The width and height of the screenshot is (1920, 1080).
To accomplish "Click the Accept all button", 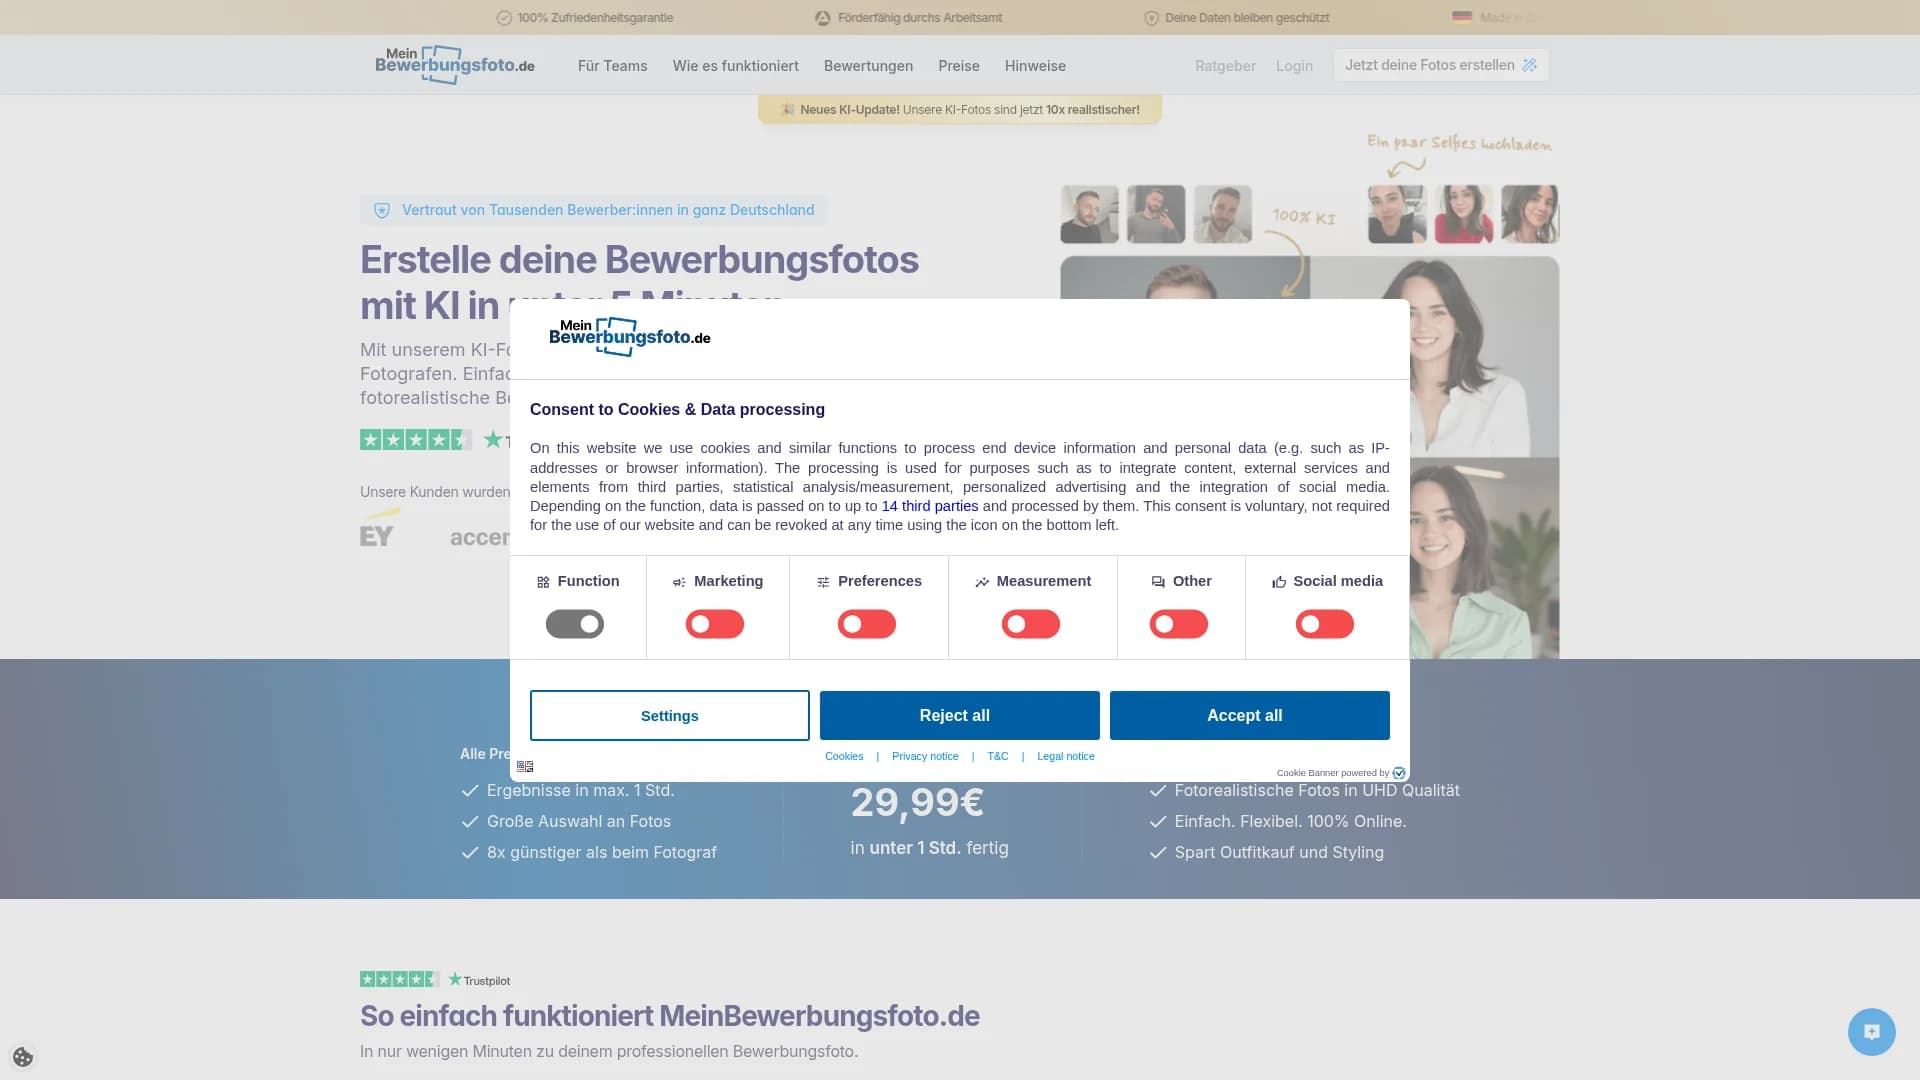I will click(x=1250, y=716).
